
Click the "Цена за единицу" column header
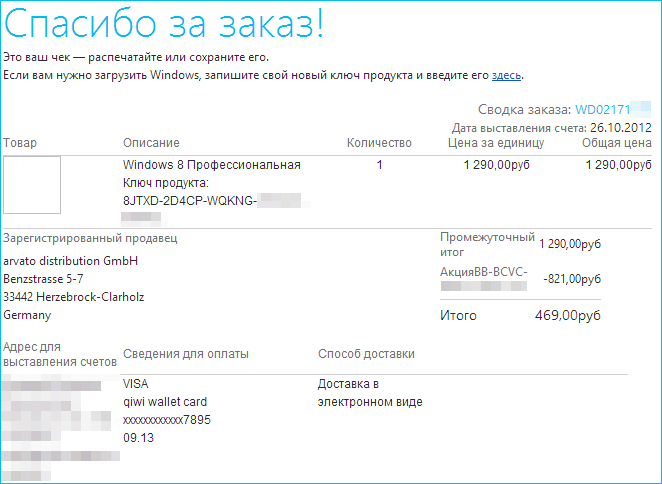(496, 143)
